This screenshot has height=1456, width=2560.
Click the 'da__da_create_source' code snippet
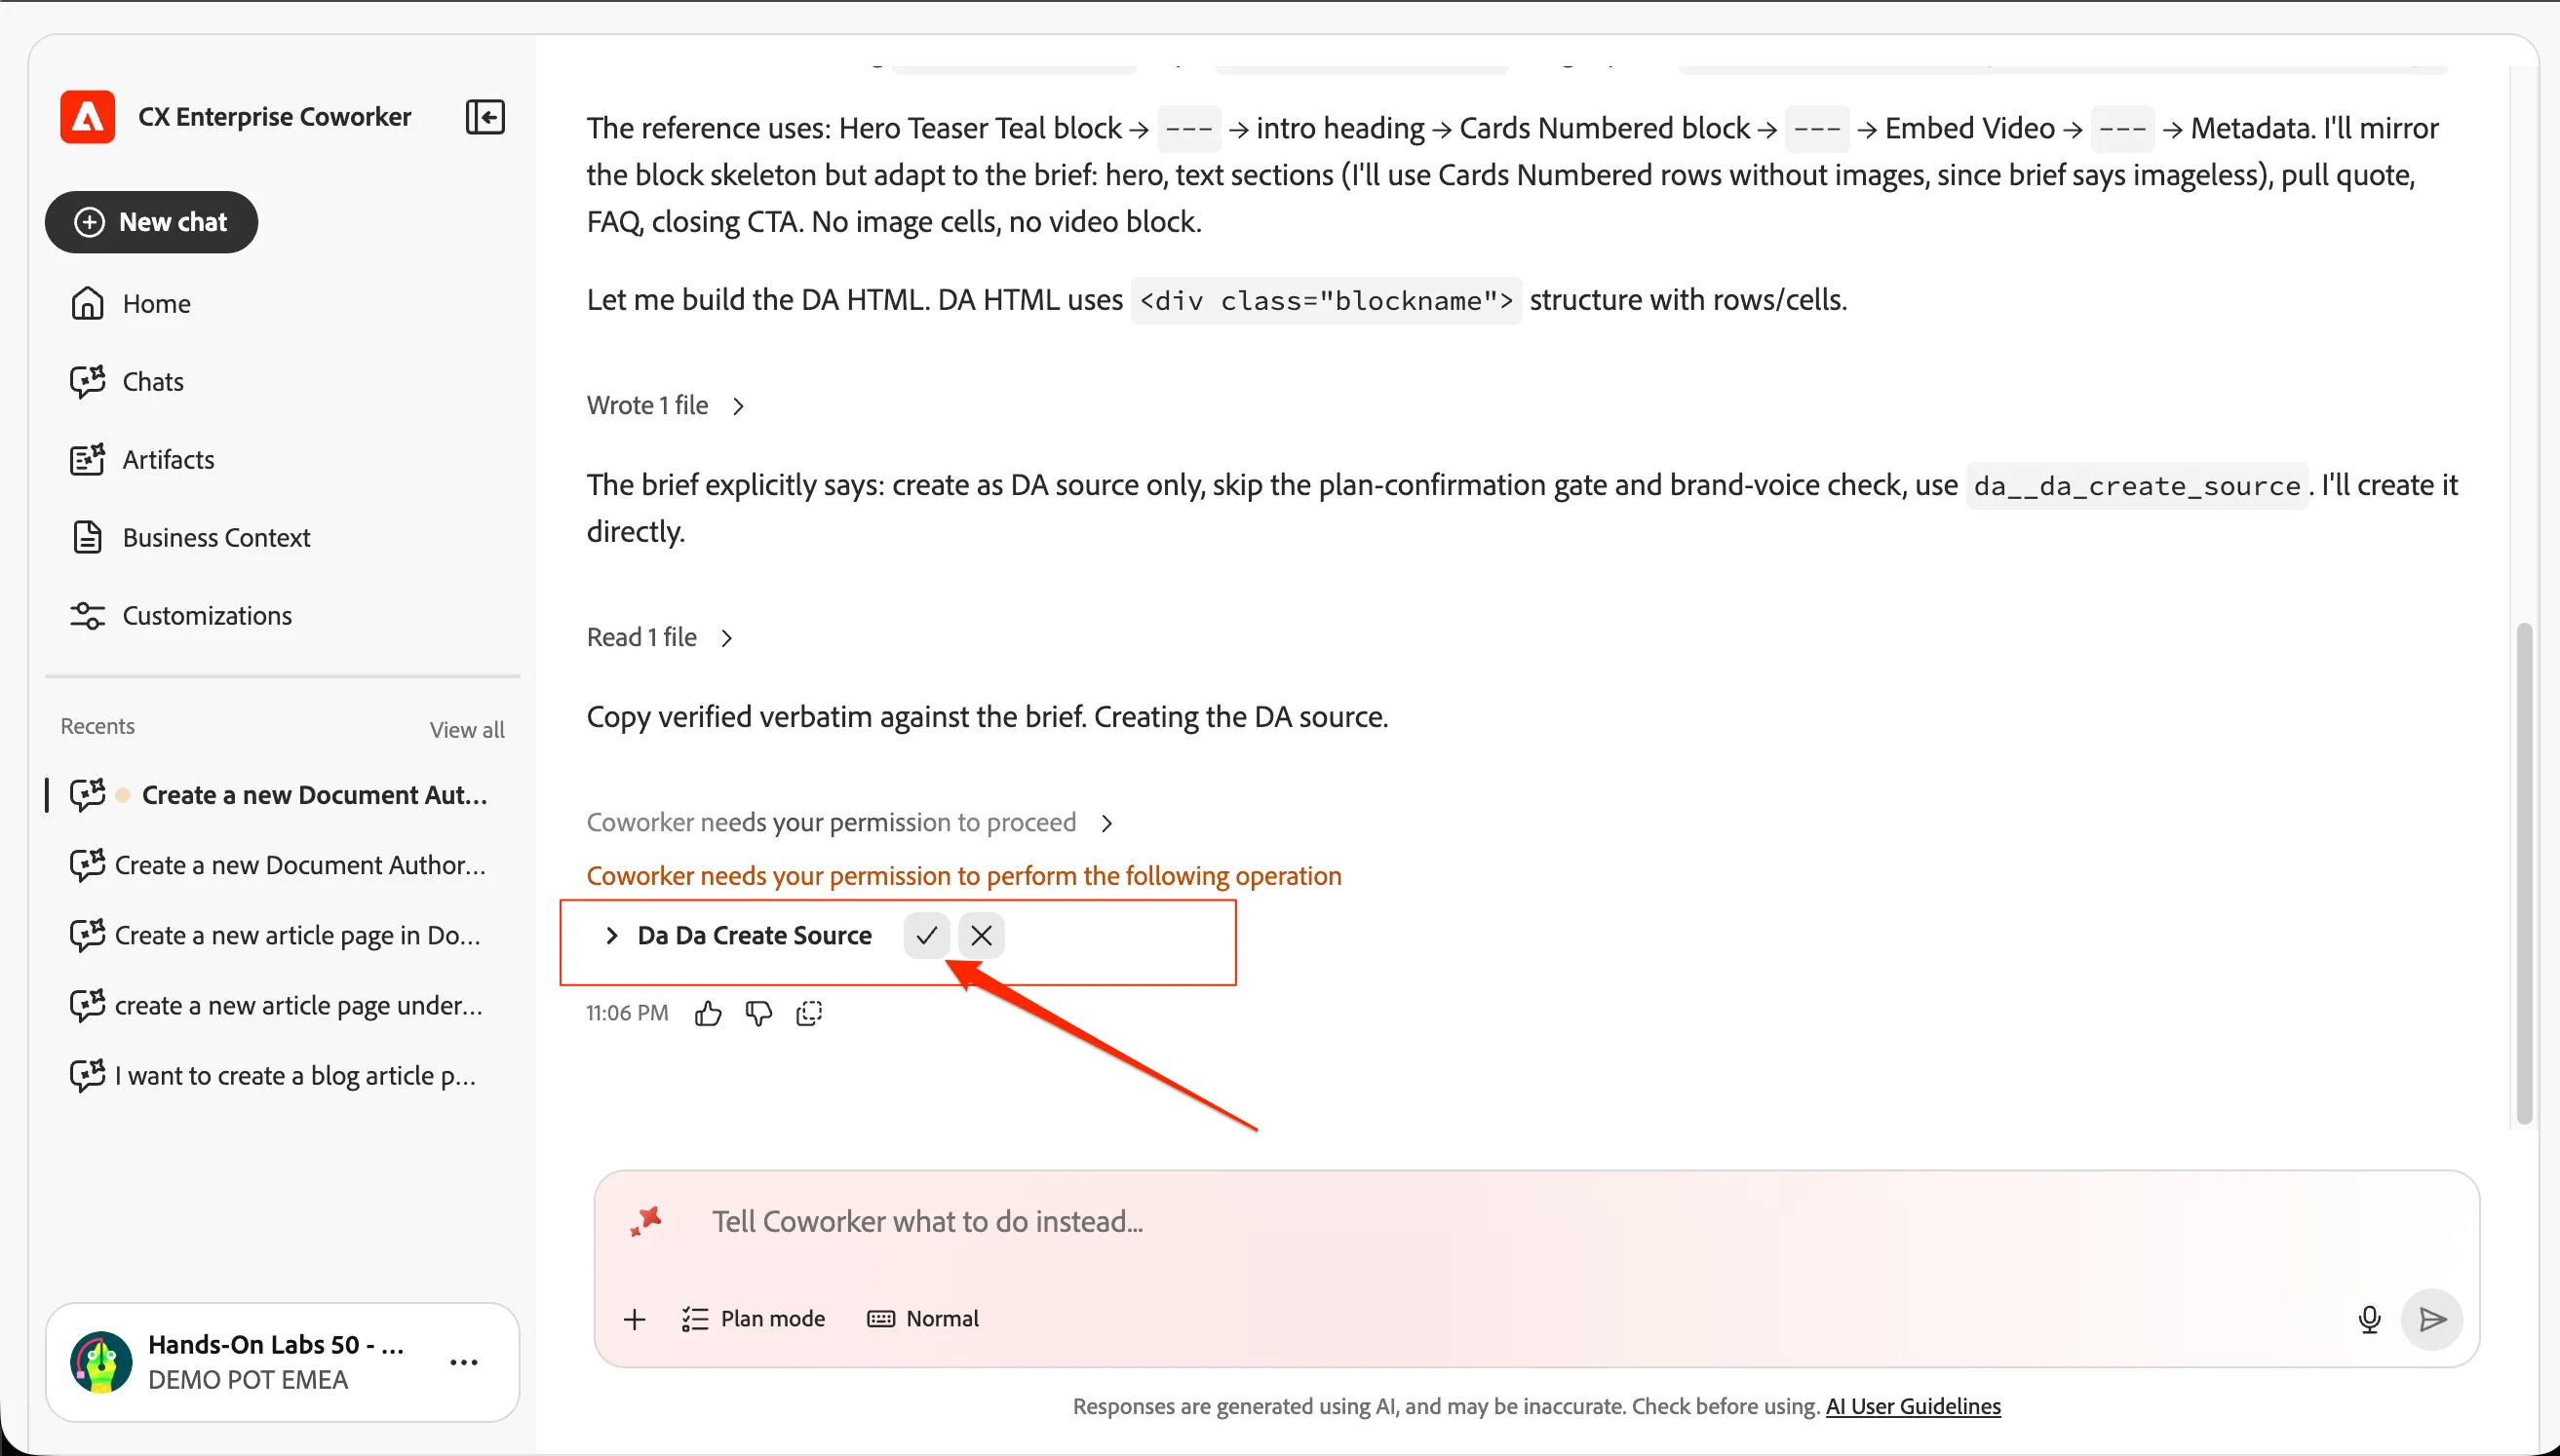(x=2137, y=486)
